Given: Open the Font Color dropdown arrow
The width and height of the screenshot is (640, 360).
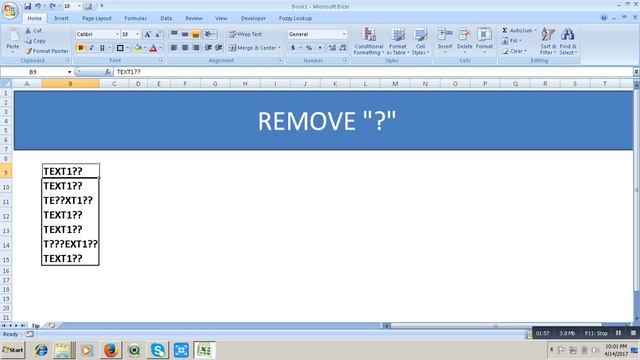Looking at the screenshot, I should [160, 48].
